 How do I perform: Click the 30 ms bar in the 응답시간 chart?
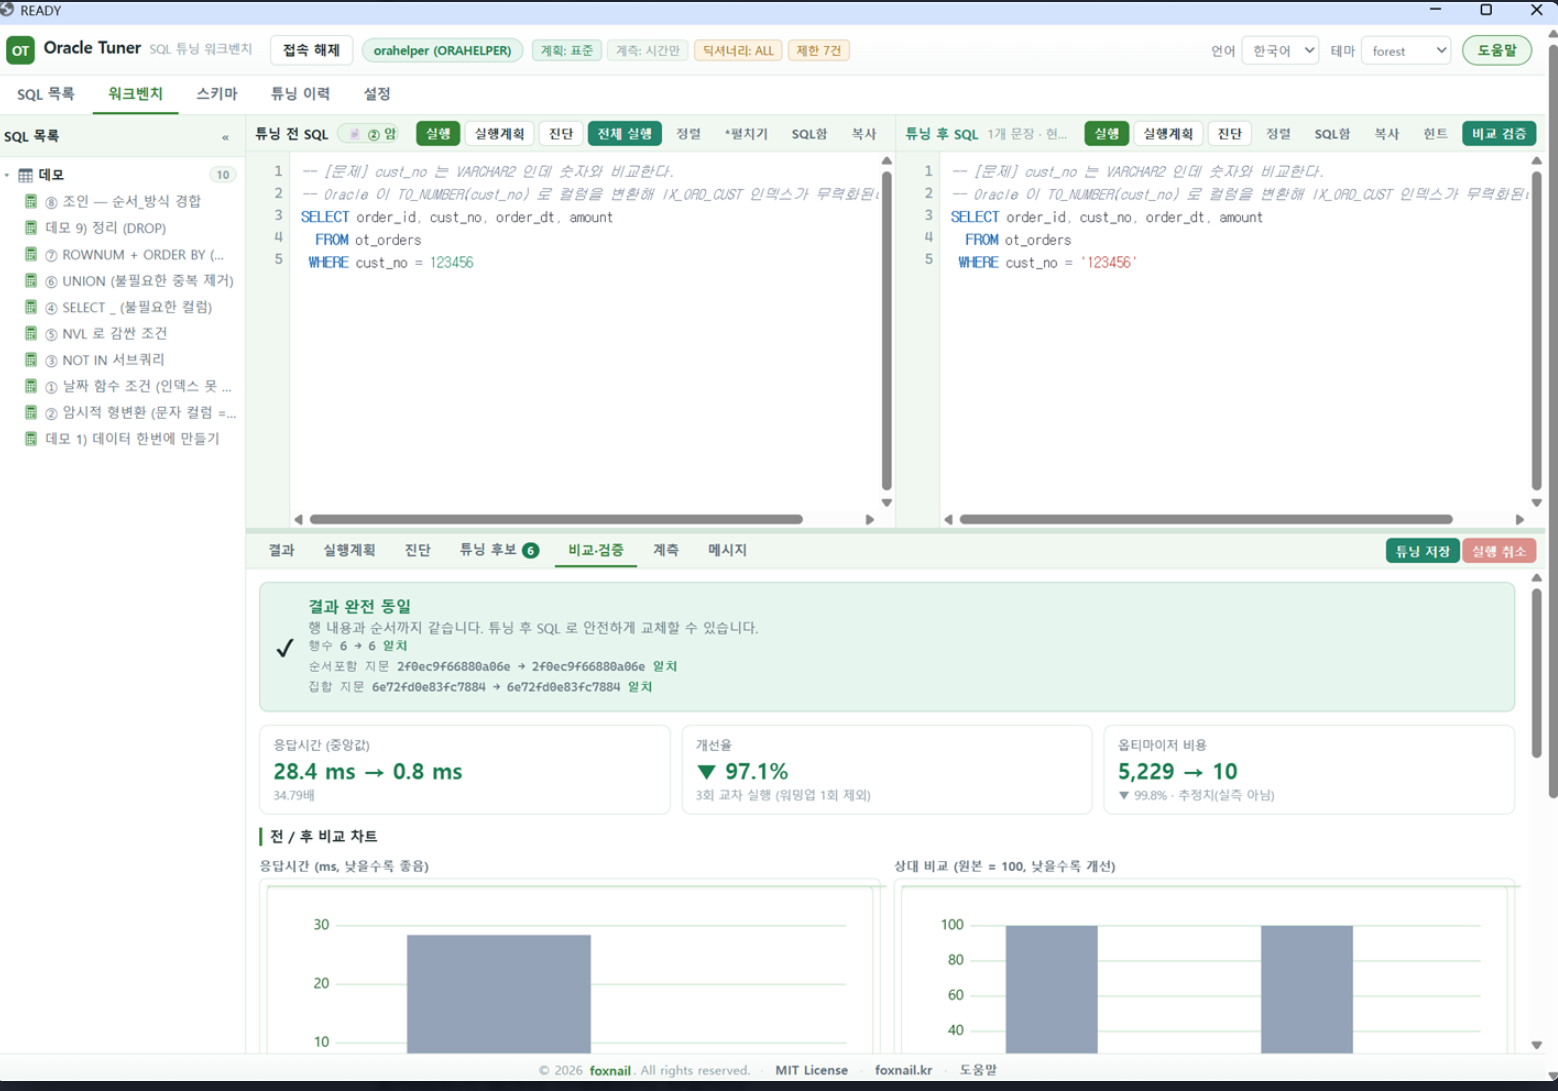click(498, 994)
